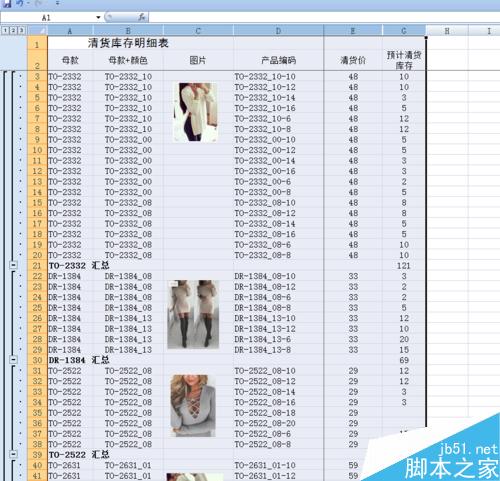Select row 21 header
Screen dimensions: 500x481
point(37,266)
